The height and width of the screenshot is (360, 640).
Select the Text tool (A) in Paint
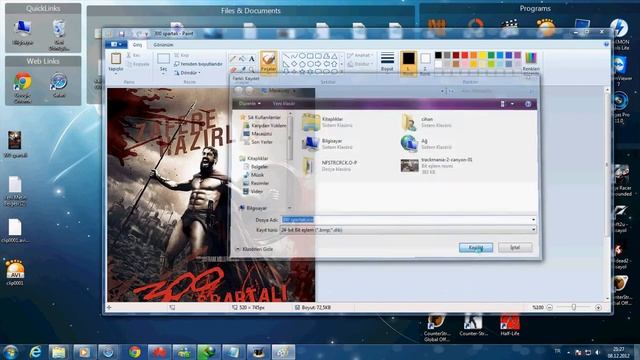pos(251,59)
